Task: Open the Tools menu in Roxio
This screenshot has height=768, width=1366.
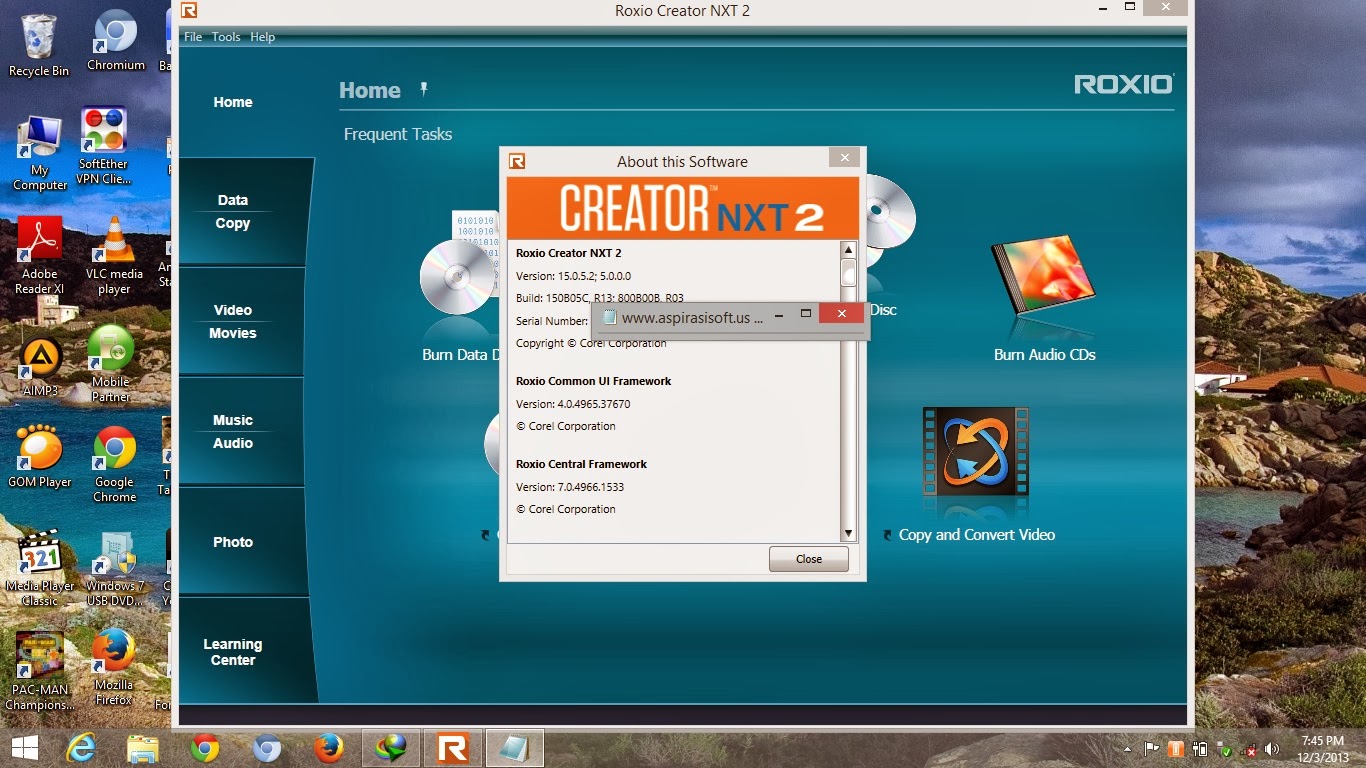Action: [226, 37]
